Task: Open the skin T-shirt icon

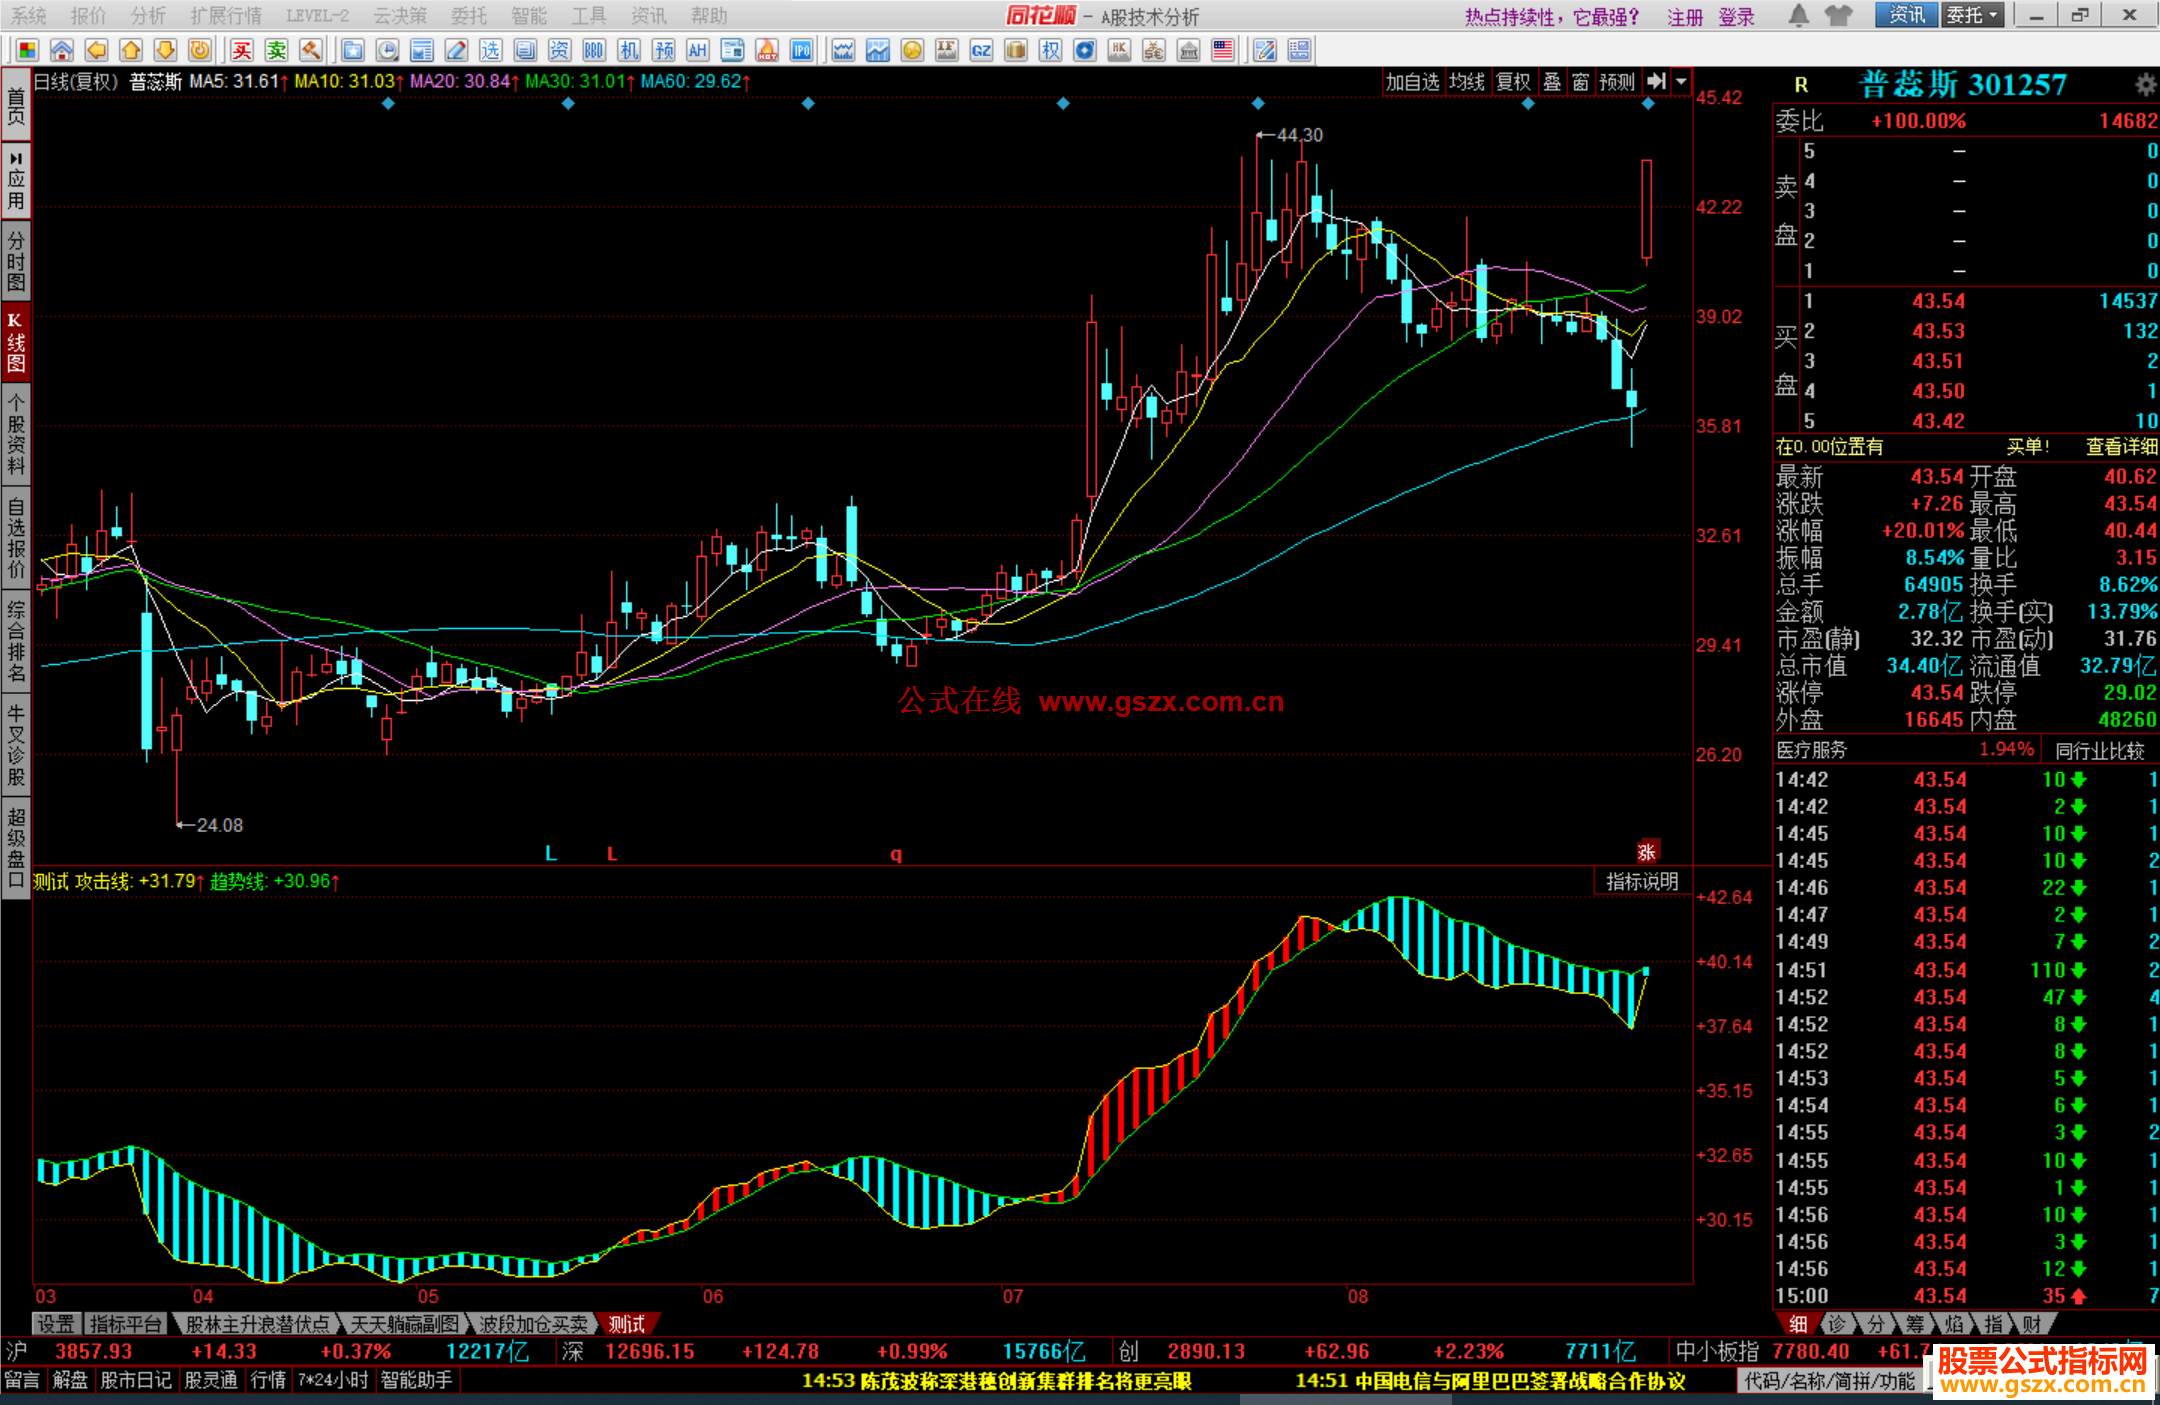Action: (1837, 15)
